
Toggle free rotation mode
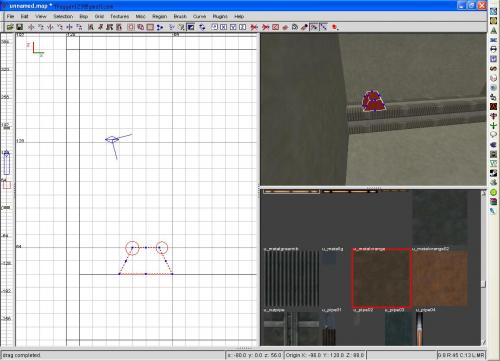pyautogui.click(x=202, y=27)
